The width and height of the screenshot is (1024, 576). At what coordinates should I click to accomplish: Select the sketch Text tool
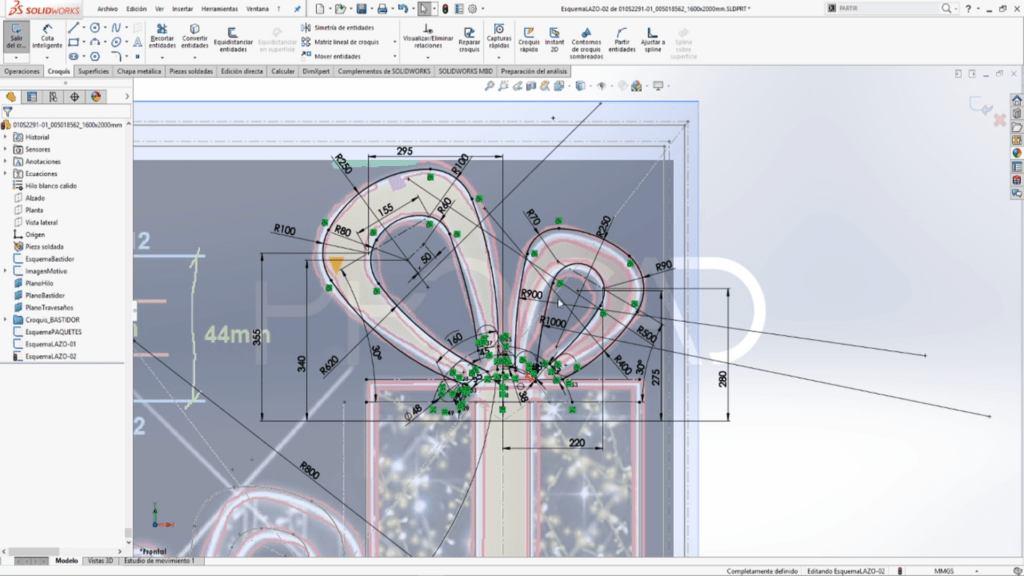point(137,42)
